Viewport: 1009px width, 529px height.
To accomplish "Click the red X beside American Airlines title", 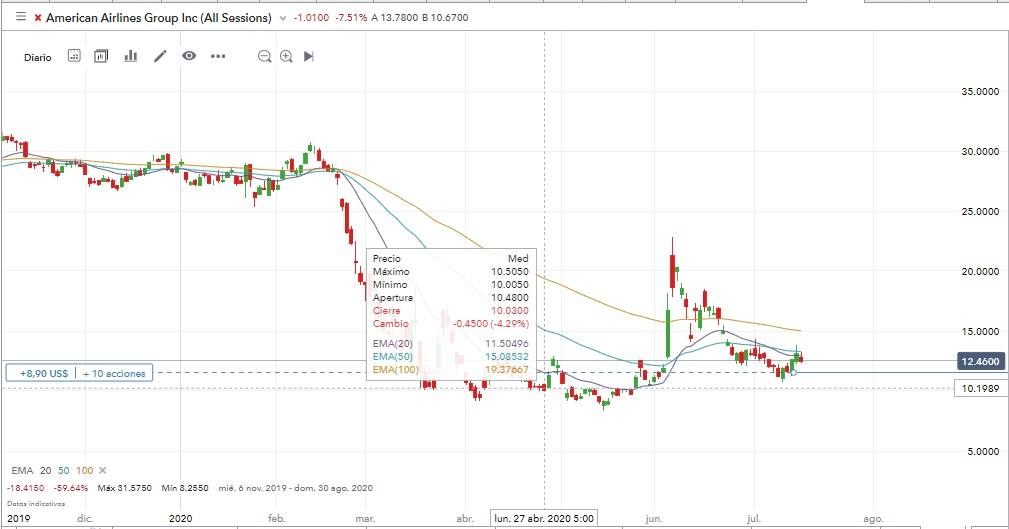I will [38, 18].
